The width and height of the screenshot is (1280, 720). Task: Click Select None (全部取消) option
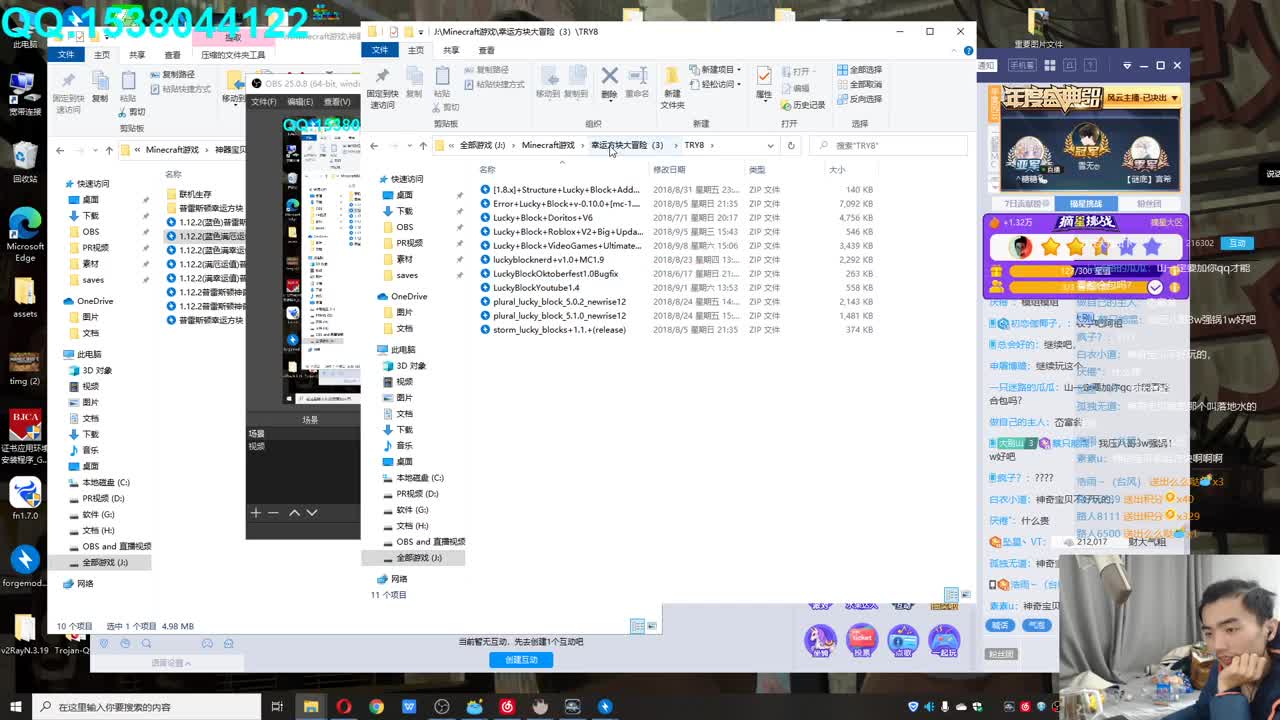860,84
